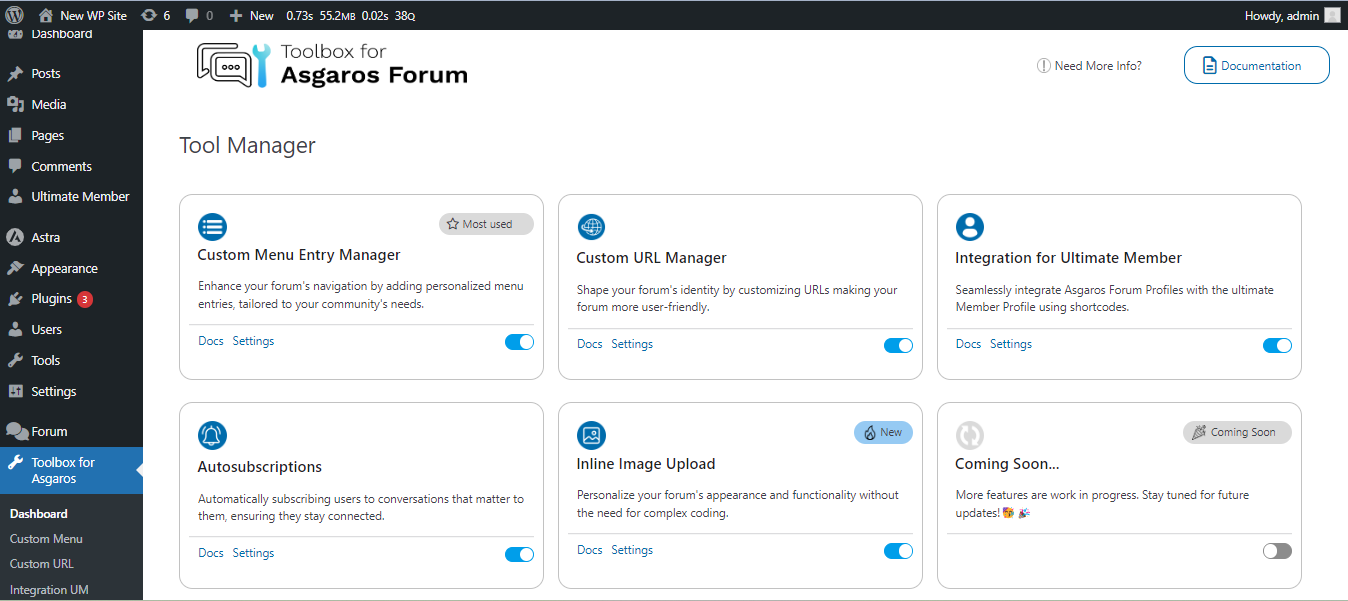Click Need More Info? text
Screen dimensions: 1348x601
1098,66
